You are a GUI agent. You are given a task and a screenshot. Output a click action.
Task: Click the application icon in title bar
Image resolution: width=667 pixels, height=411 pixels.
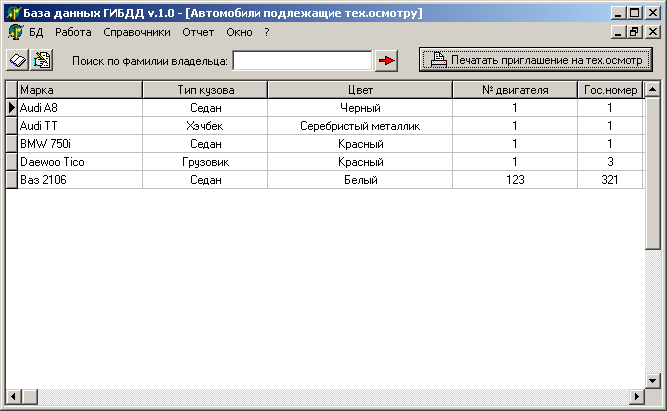[x=14, y=13]
